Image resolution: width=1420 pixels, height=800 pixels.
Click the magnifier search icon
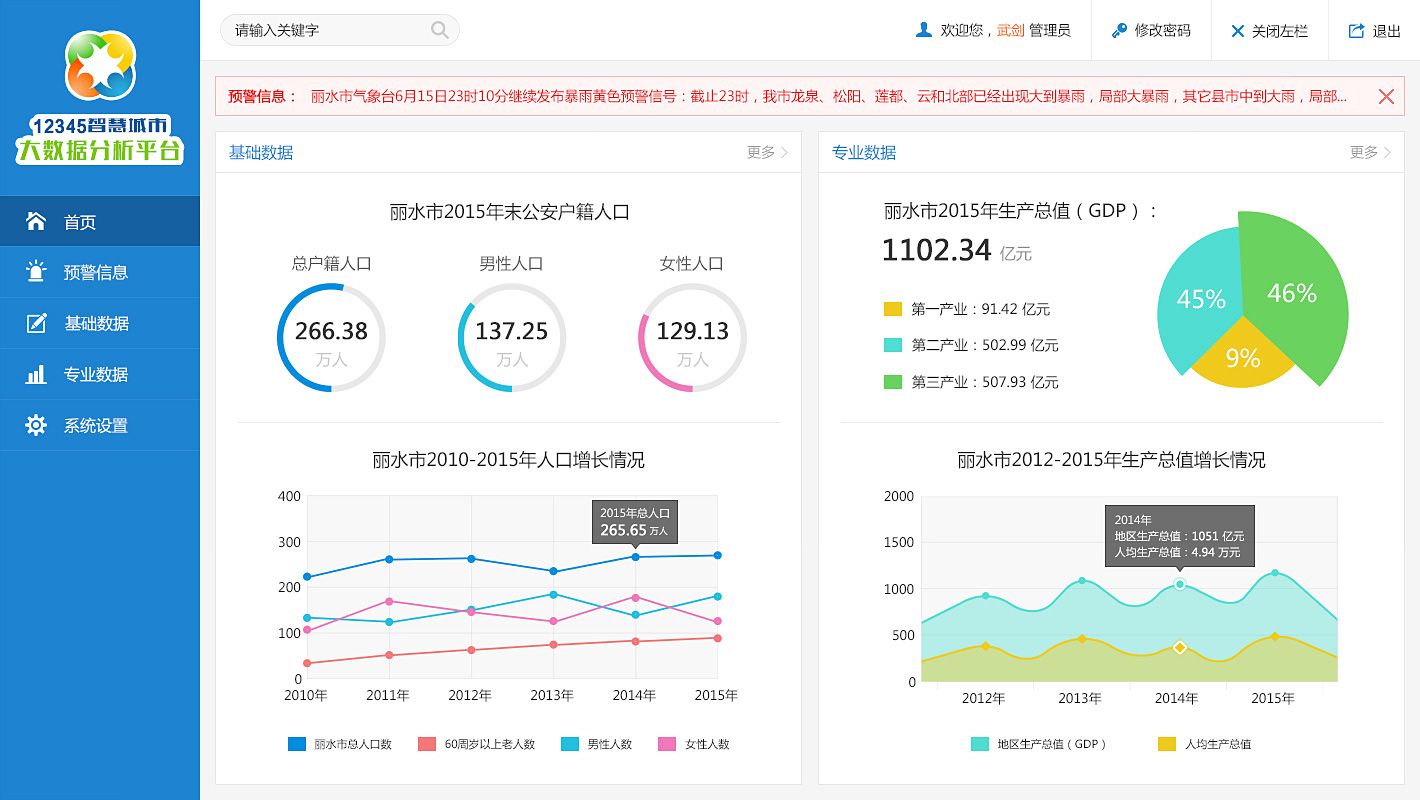pyautogui.click(x=440, y=30)
